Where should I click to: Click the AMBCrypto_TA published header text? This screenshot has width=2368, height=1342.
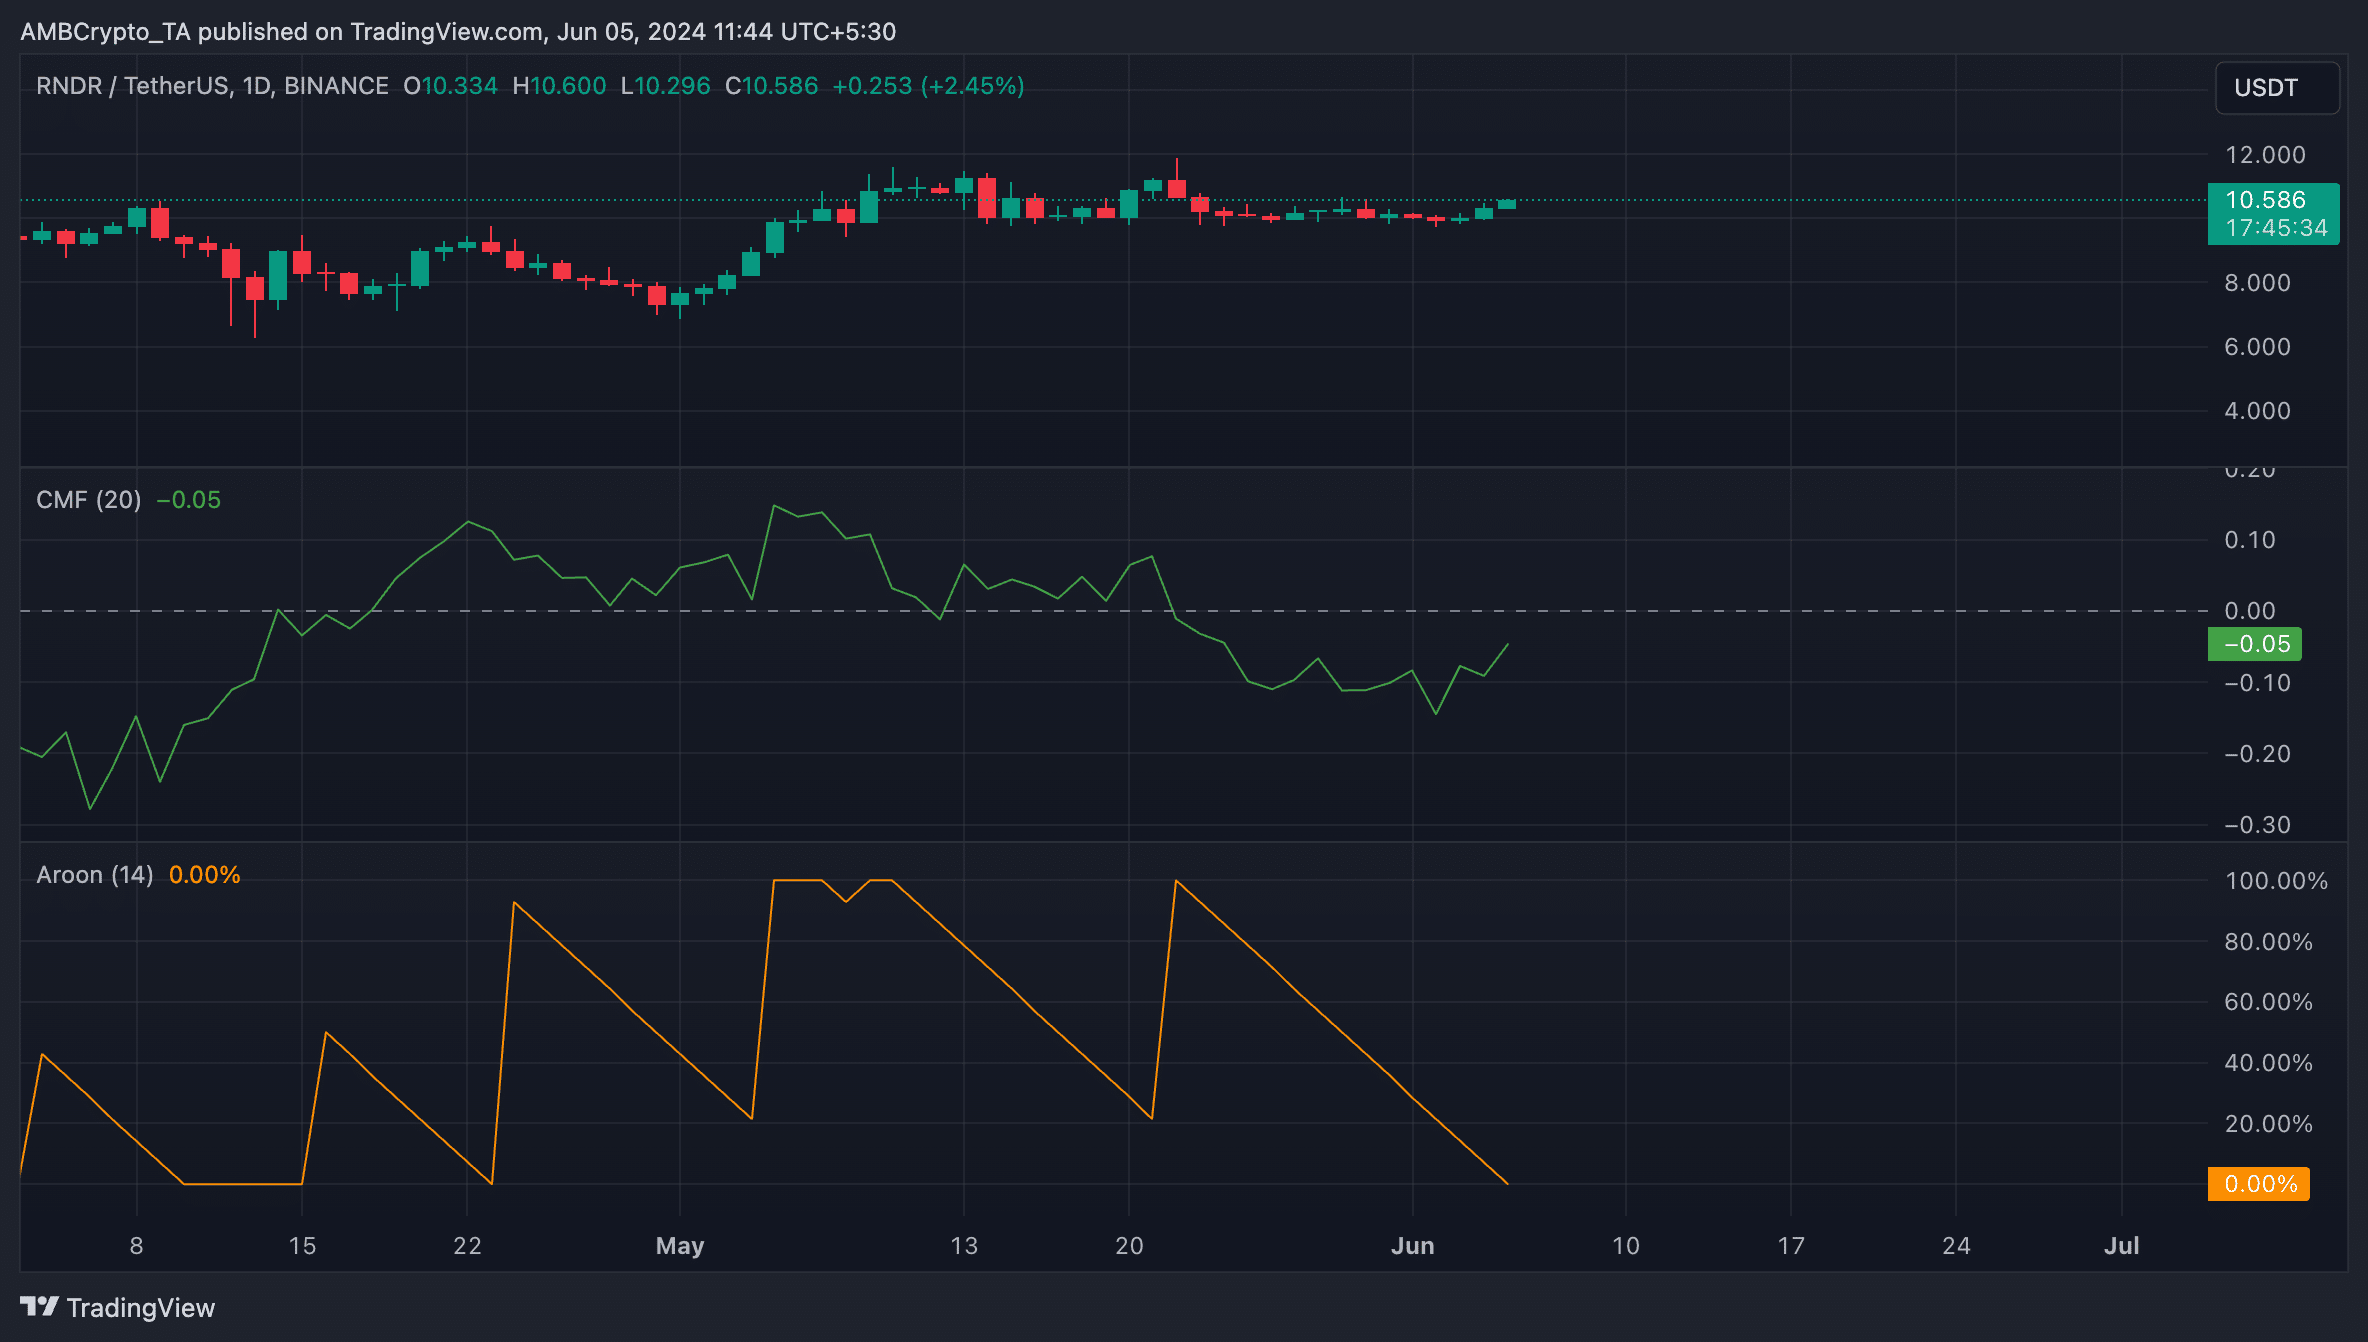coord(458,32)
